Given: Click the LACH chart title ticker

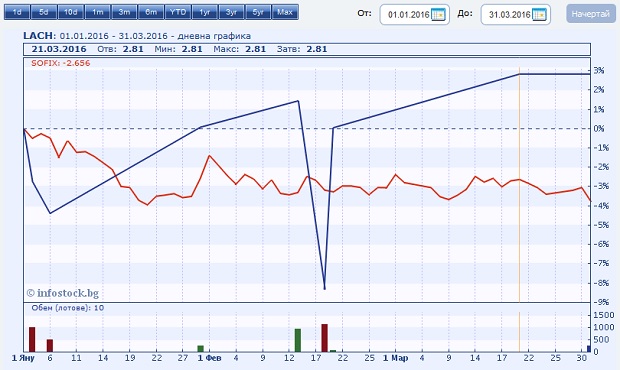Looking at the screenshot, I should click(x=39, y=36).
